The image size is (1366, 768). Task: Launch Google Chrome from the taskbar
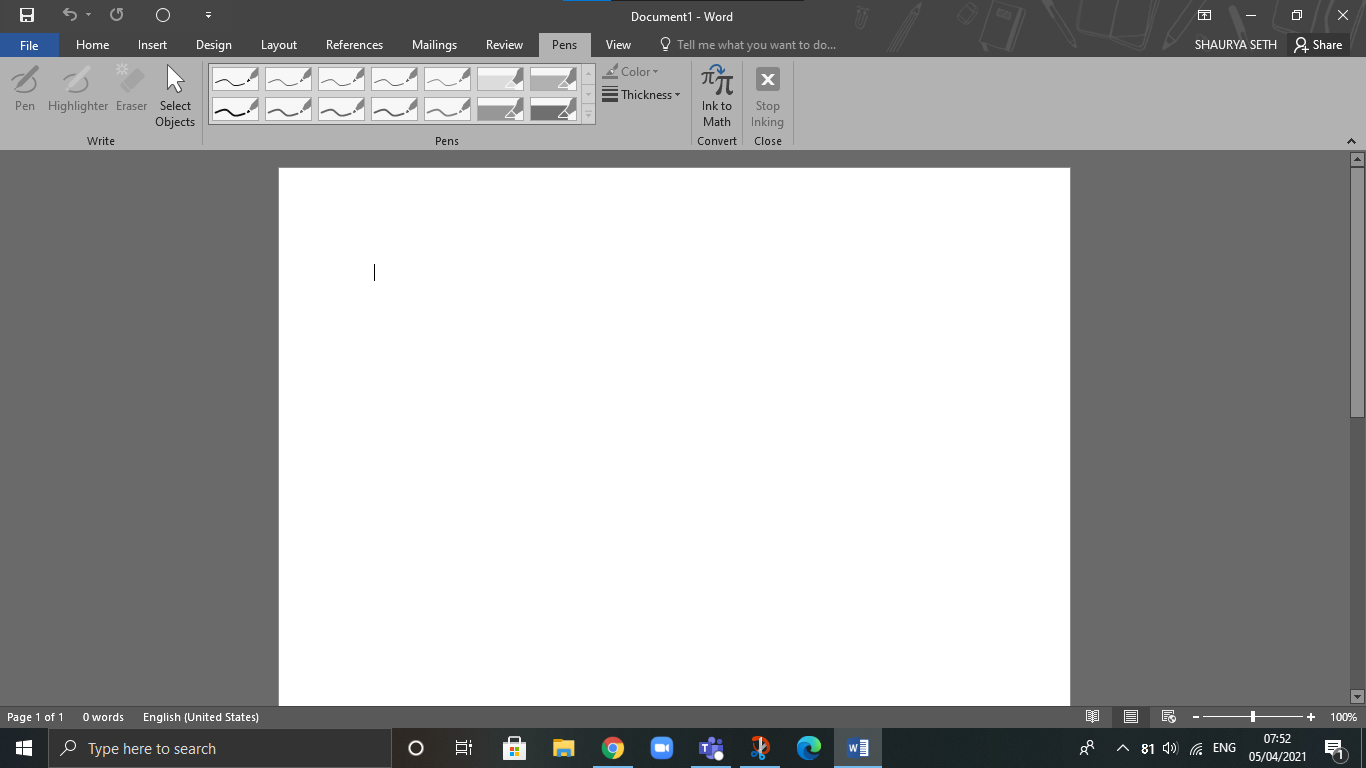(x=613, y=748)
